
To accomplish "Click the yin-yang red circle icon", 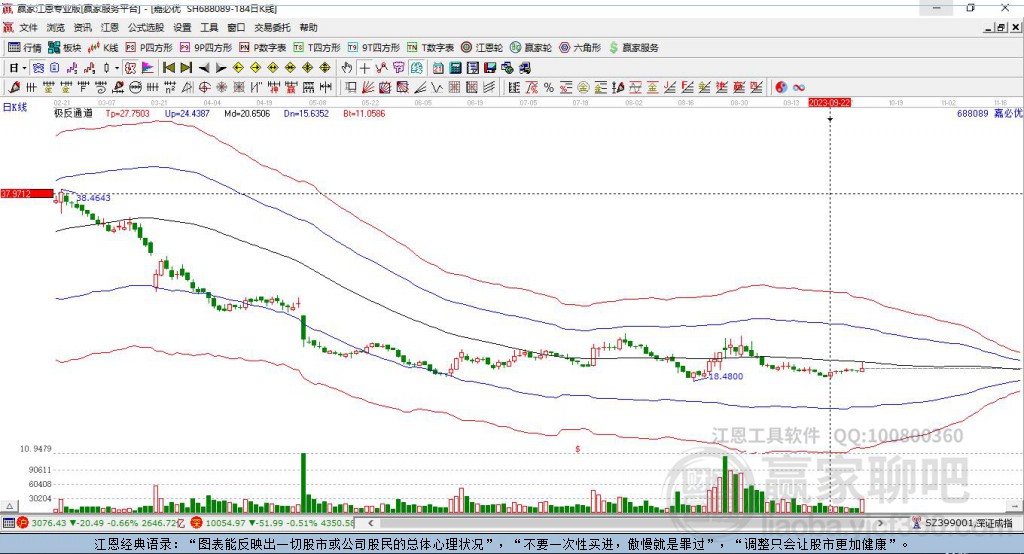I will 781,87.
